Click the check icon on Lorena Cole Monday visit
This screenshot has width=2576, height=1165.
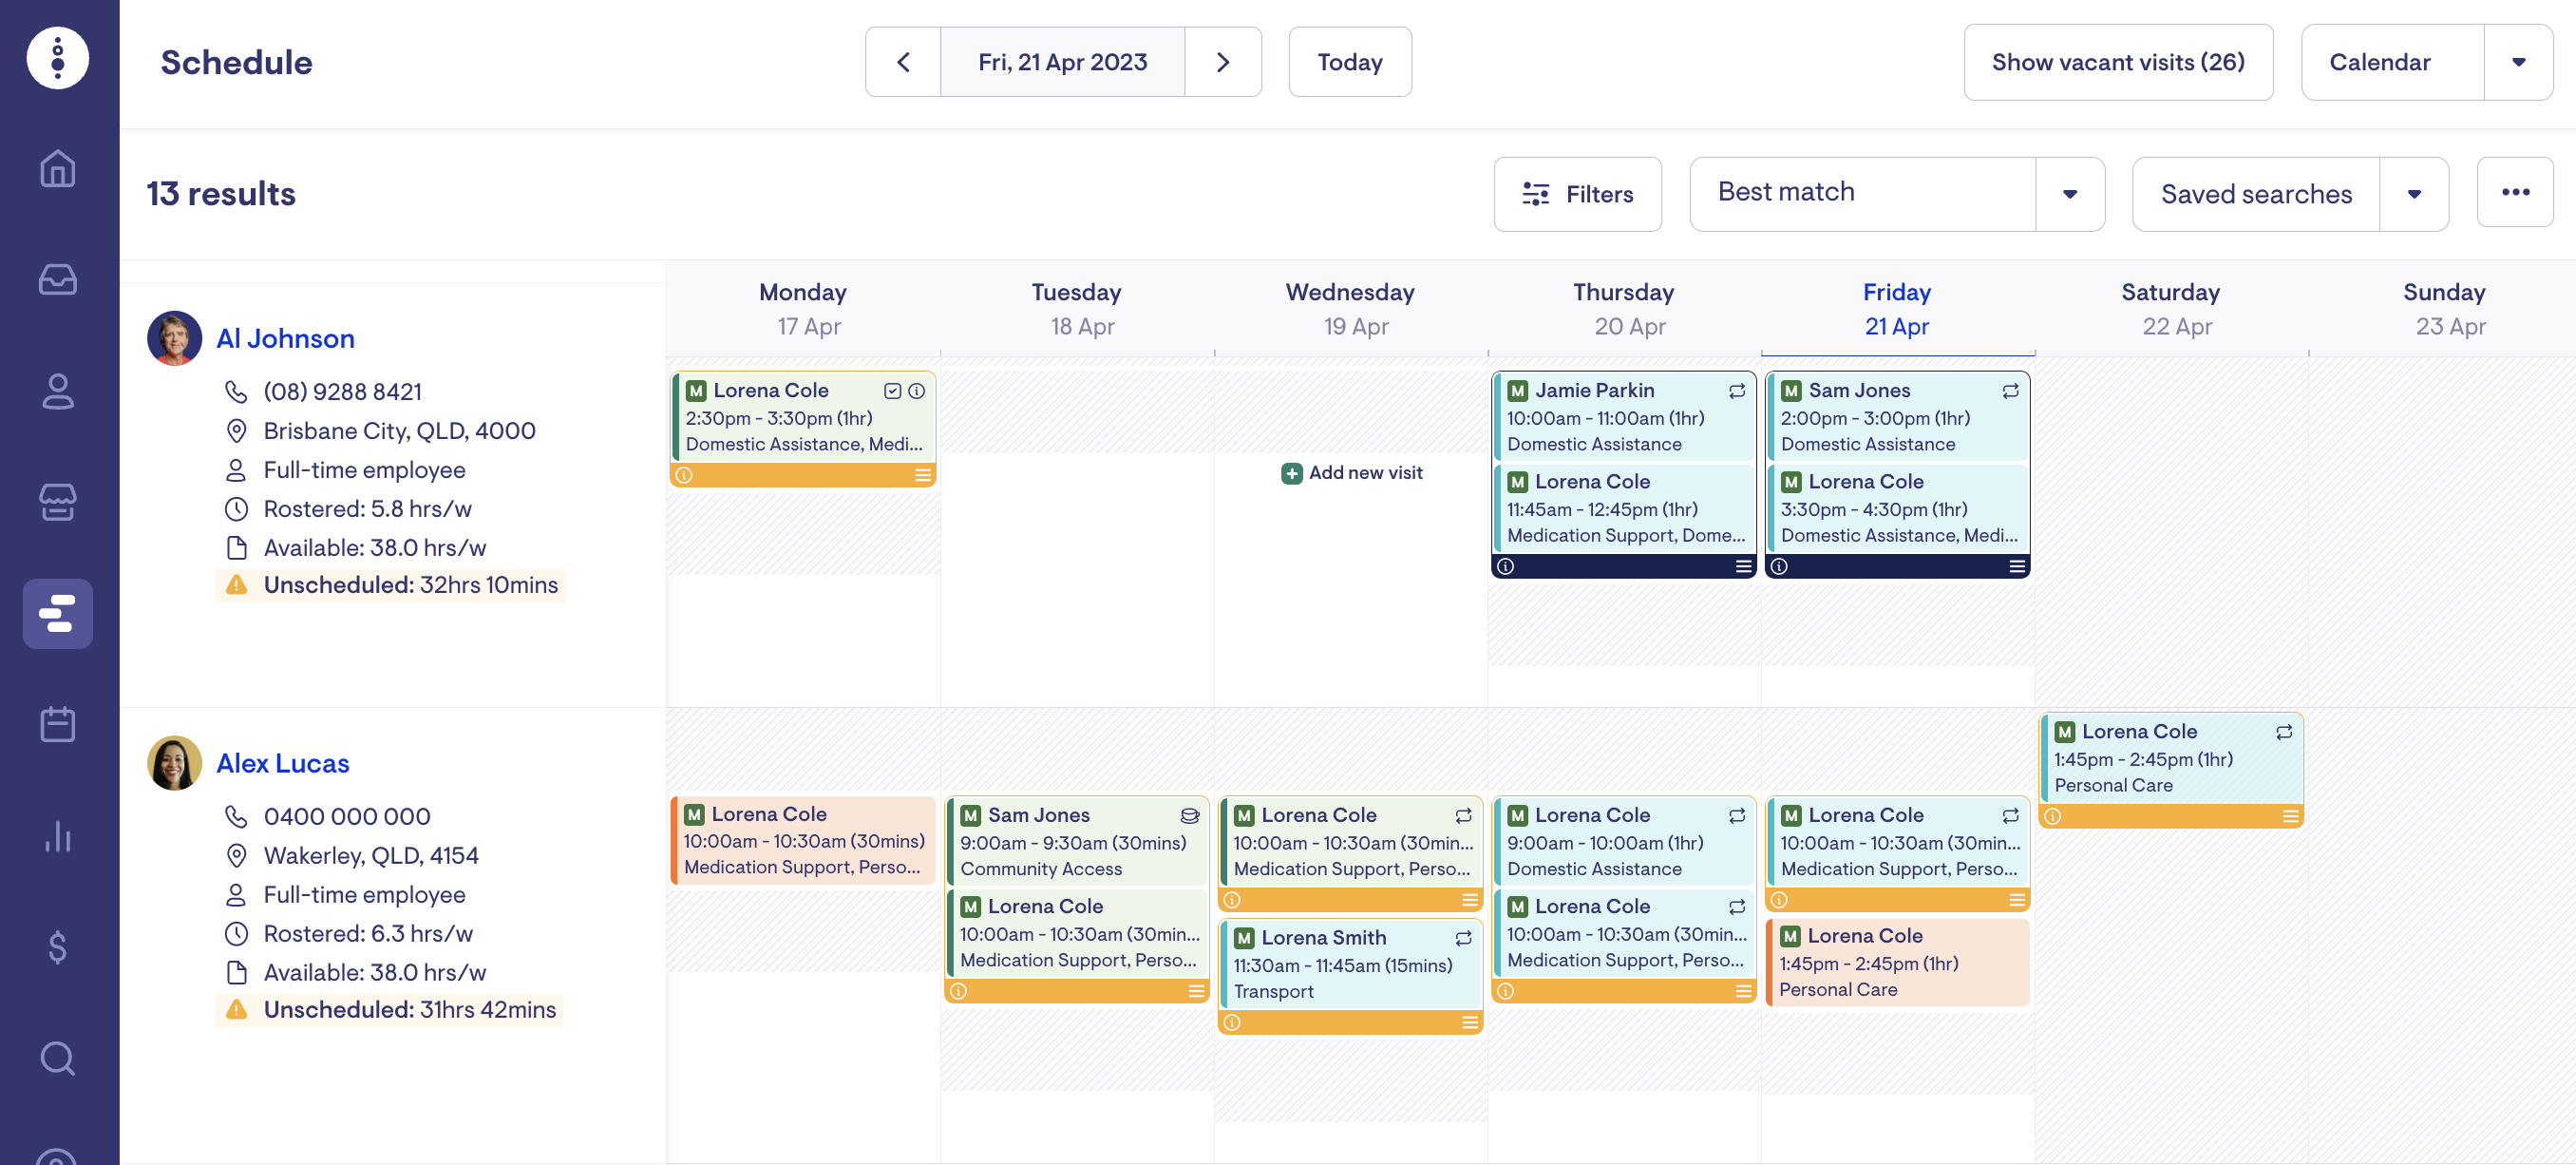pos(893,391)
